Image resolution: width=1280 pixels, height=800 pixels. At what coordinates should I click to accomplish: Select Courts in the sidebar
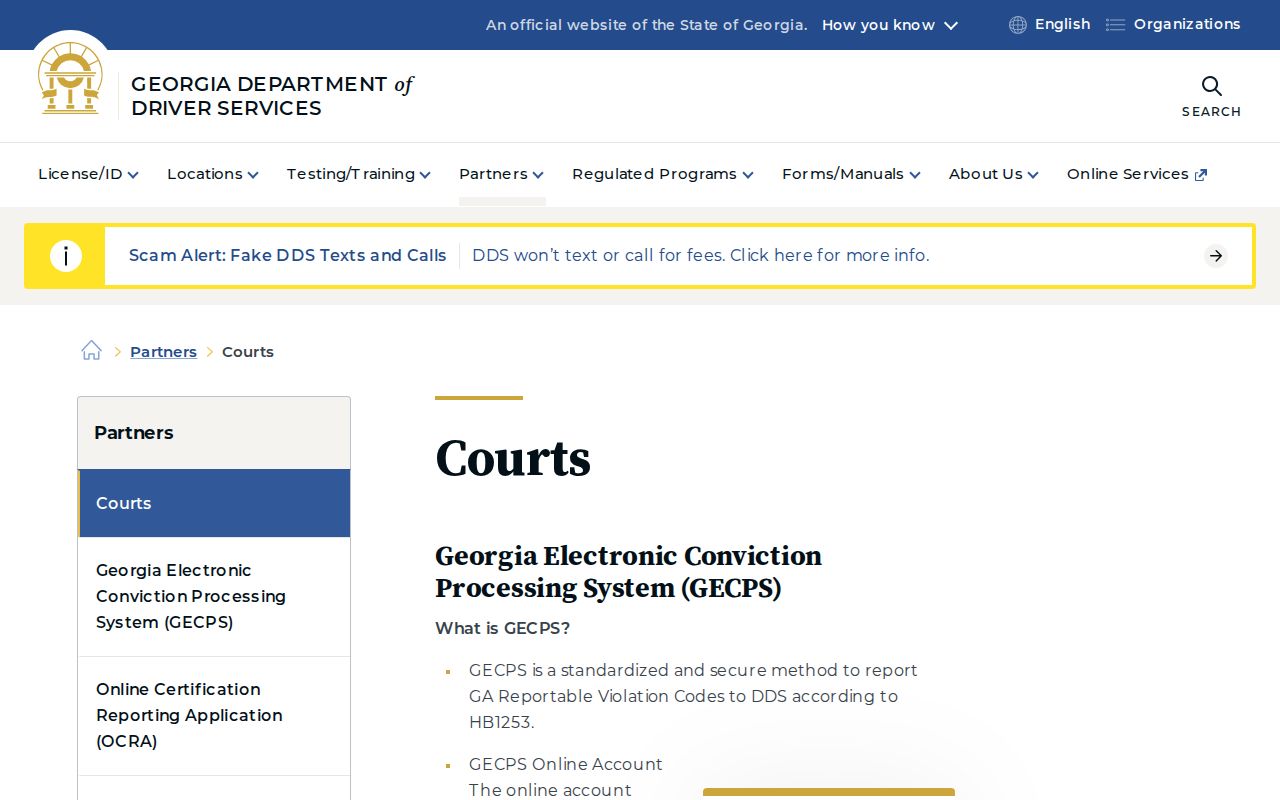coord(214,503)
